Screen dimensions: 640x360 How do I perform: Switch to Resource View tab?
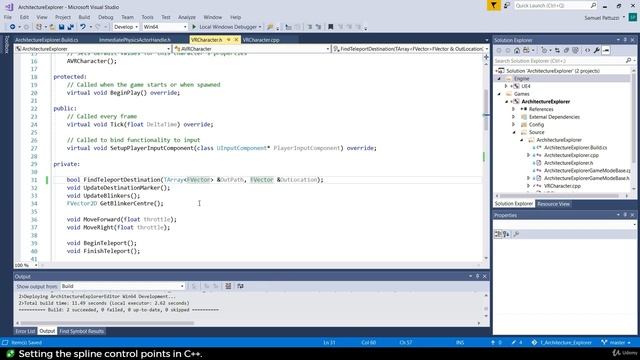click(553, 204)
